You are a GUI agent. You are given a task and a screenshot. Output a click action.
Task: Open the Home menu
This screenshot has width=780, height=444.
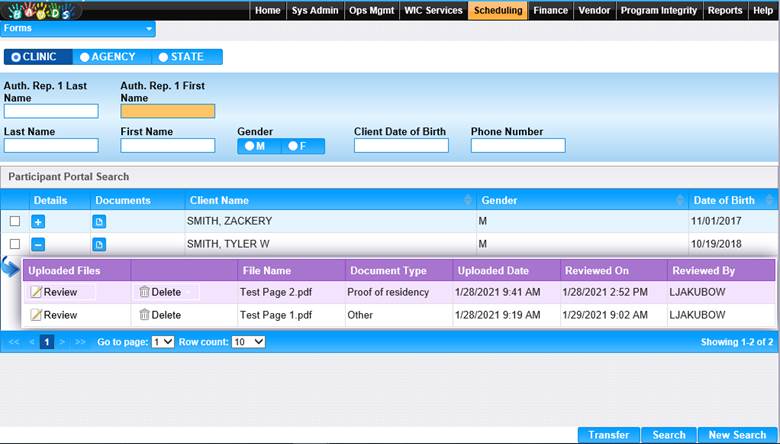coord(268,10)
